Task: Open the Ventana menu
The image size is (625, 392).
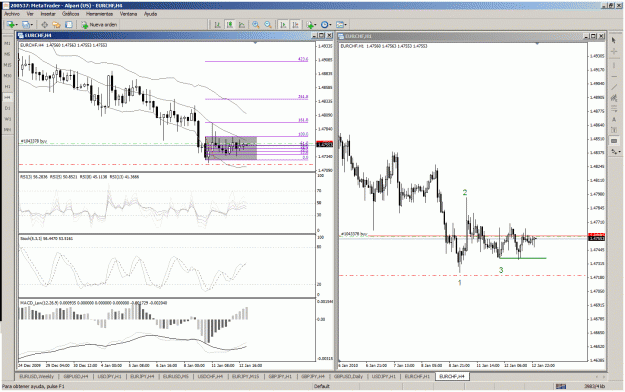Action: point(128,14)
